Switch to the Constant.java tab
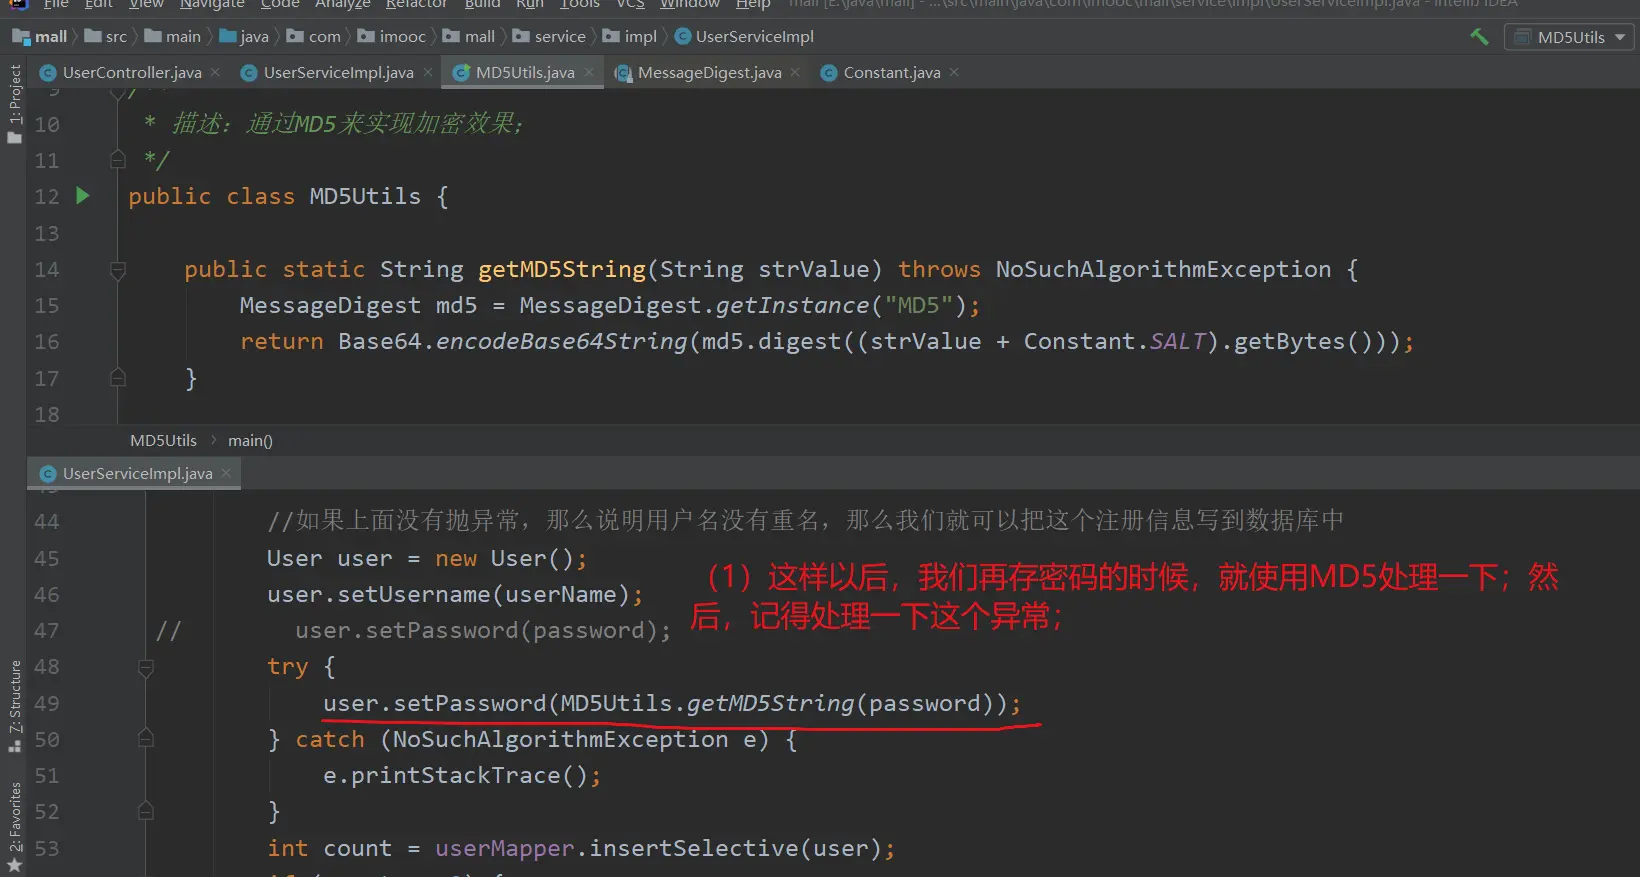Image resolution: width=1640 pixels, height=877 pixels. pyautogui.click(x=890, y=72)
